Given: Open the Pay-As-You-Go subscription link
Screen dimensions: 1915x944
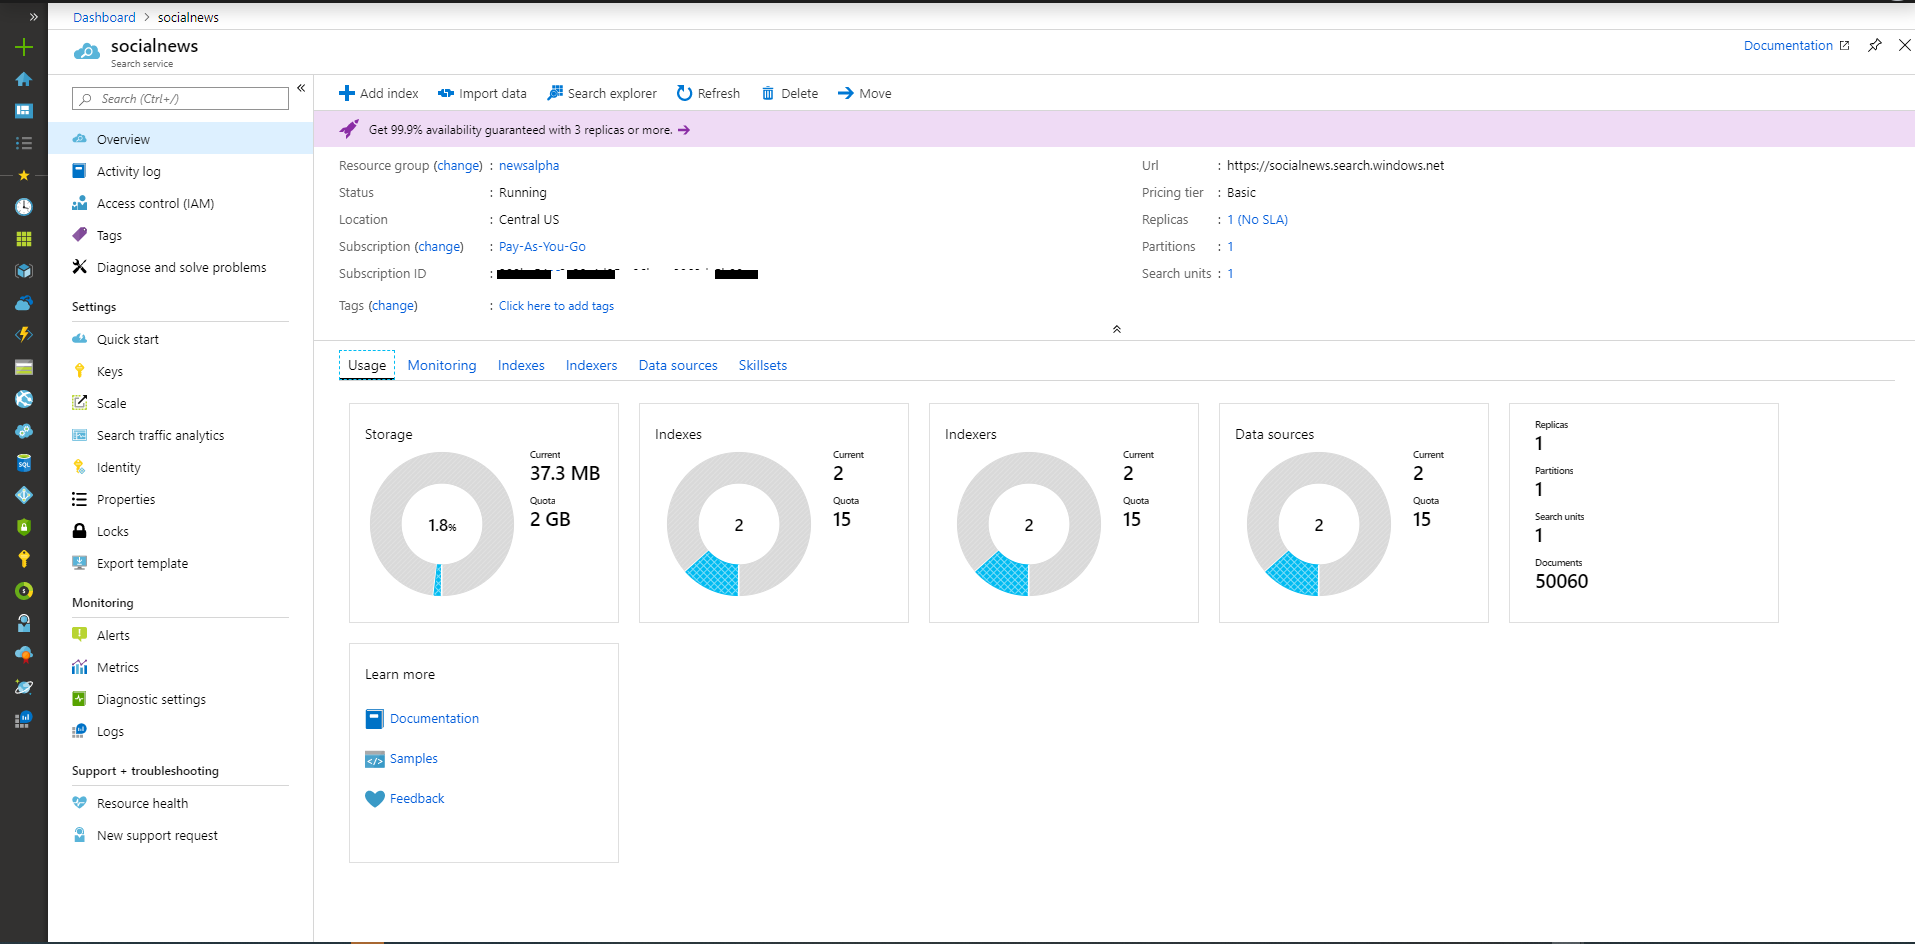Looking at the screenshot, I should (x=542, y=246).
